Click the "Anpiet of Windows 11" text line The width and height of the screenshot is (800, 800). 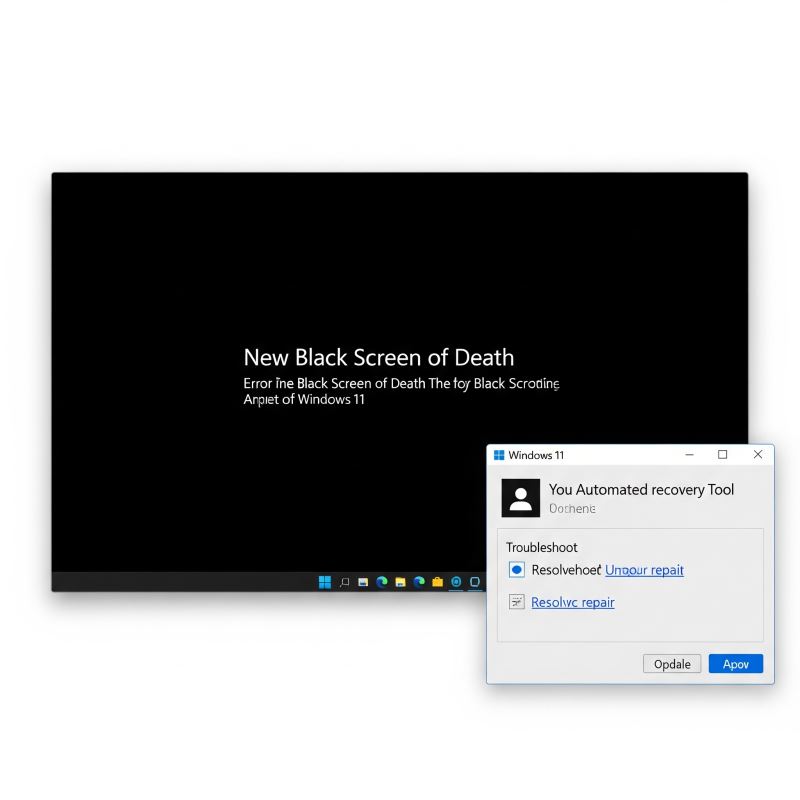(304, 399)
